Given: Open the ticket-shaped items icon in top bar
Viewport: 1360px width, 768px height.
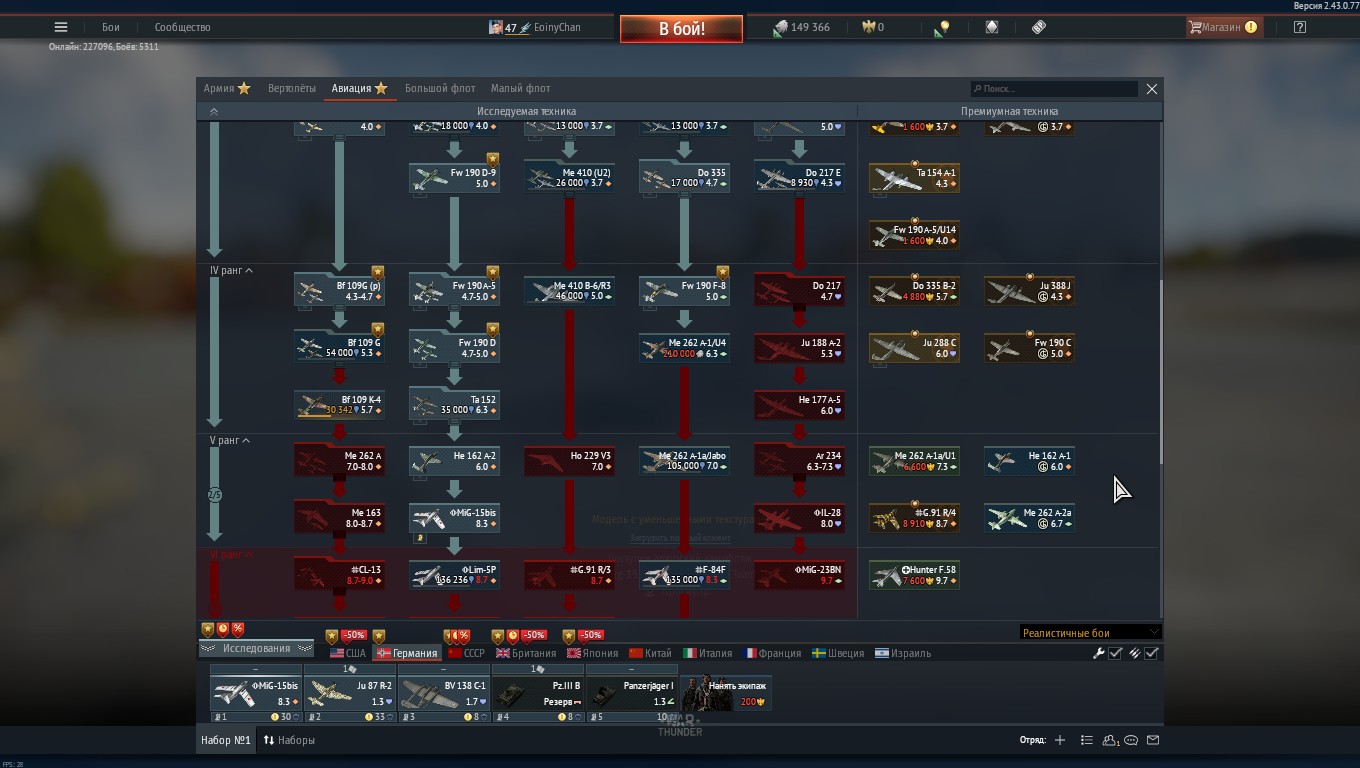Looking at the screenshot, I should 1039,27.
